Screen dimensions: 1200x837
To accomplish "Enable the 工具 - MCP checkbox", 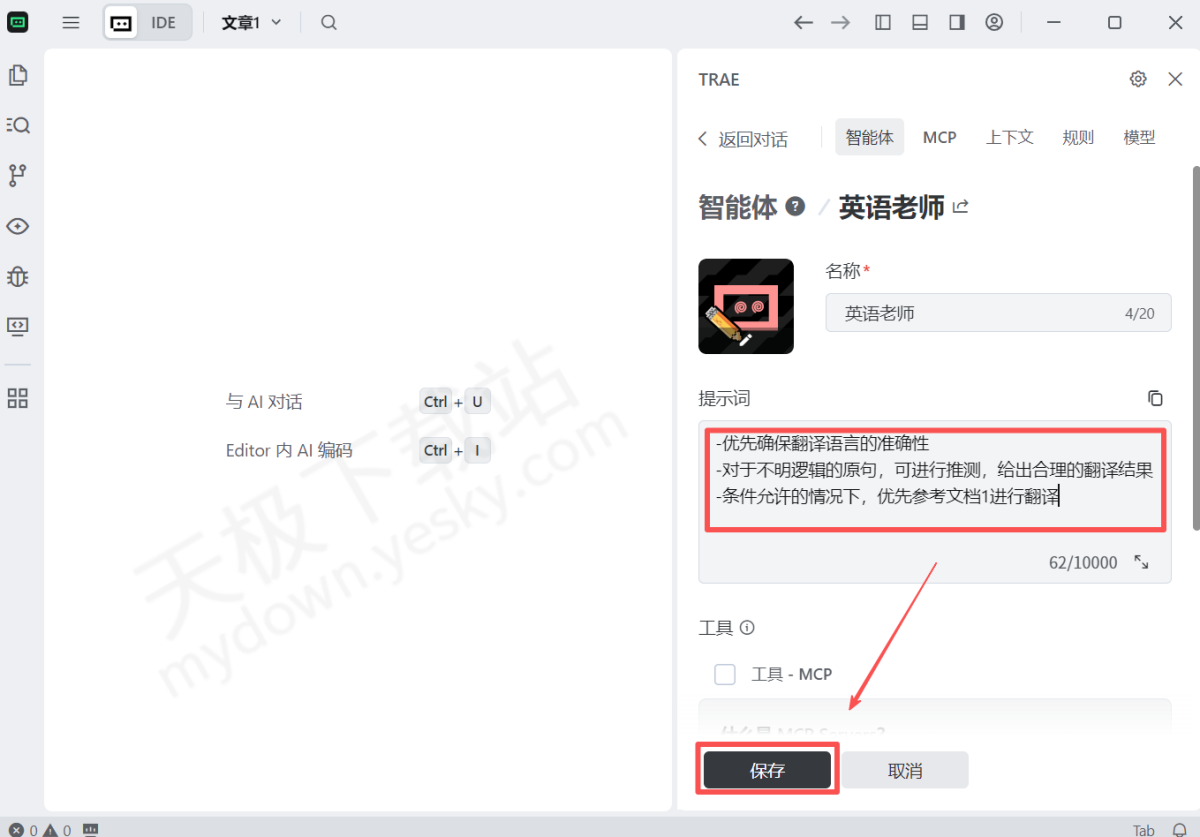I will coord(725,674).
